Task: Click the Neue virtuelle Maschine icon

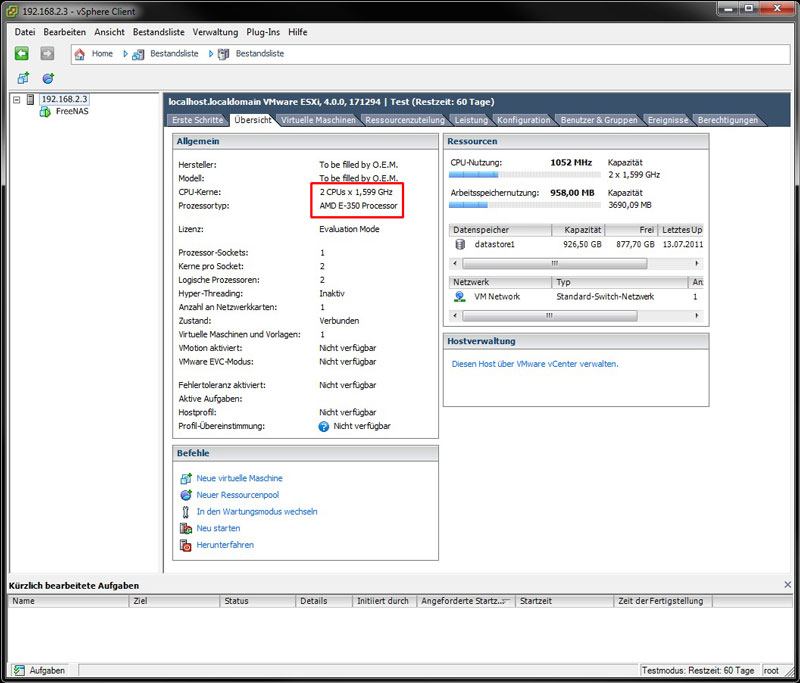Action: click(x=186, y=478)
